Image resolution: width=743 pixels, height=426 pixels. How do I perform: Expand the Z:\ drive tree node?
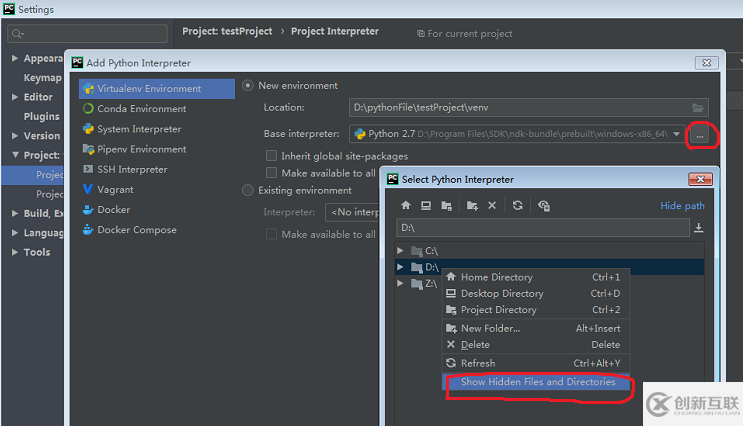400,283
